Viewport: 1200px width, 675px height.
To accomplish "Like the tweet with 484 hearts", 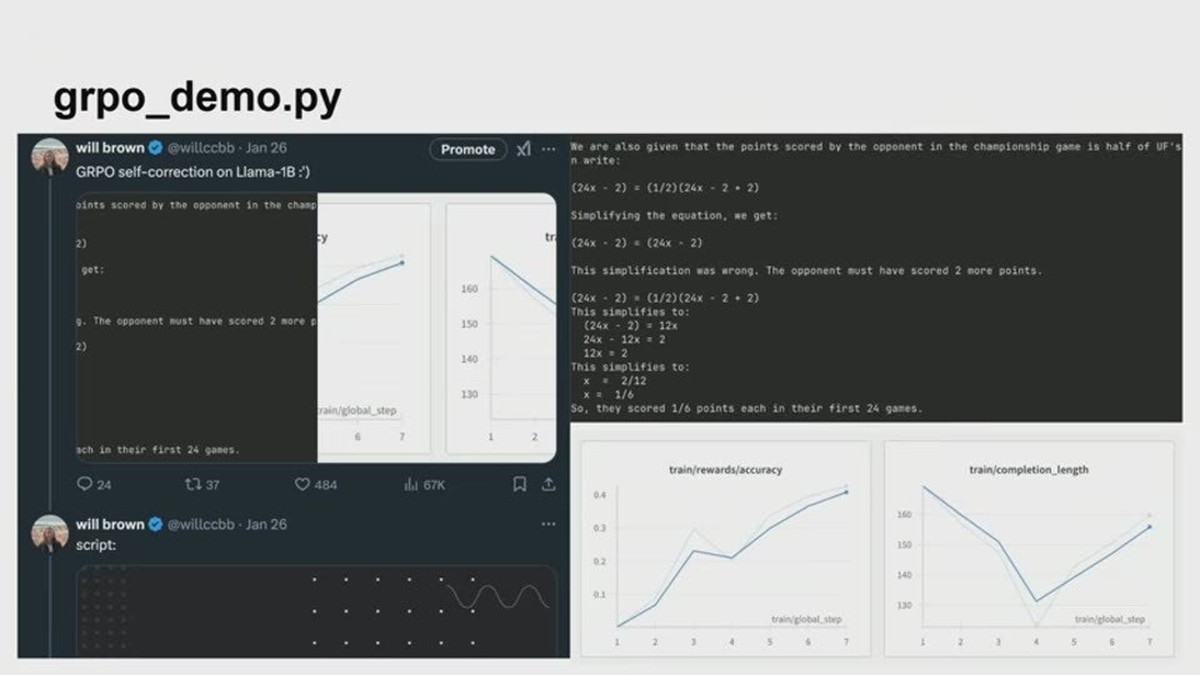I will (x=302, y=484).
